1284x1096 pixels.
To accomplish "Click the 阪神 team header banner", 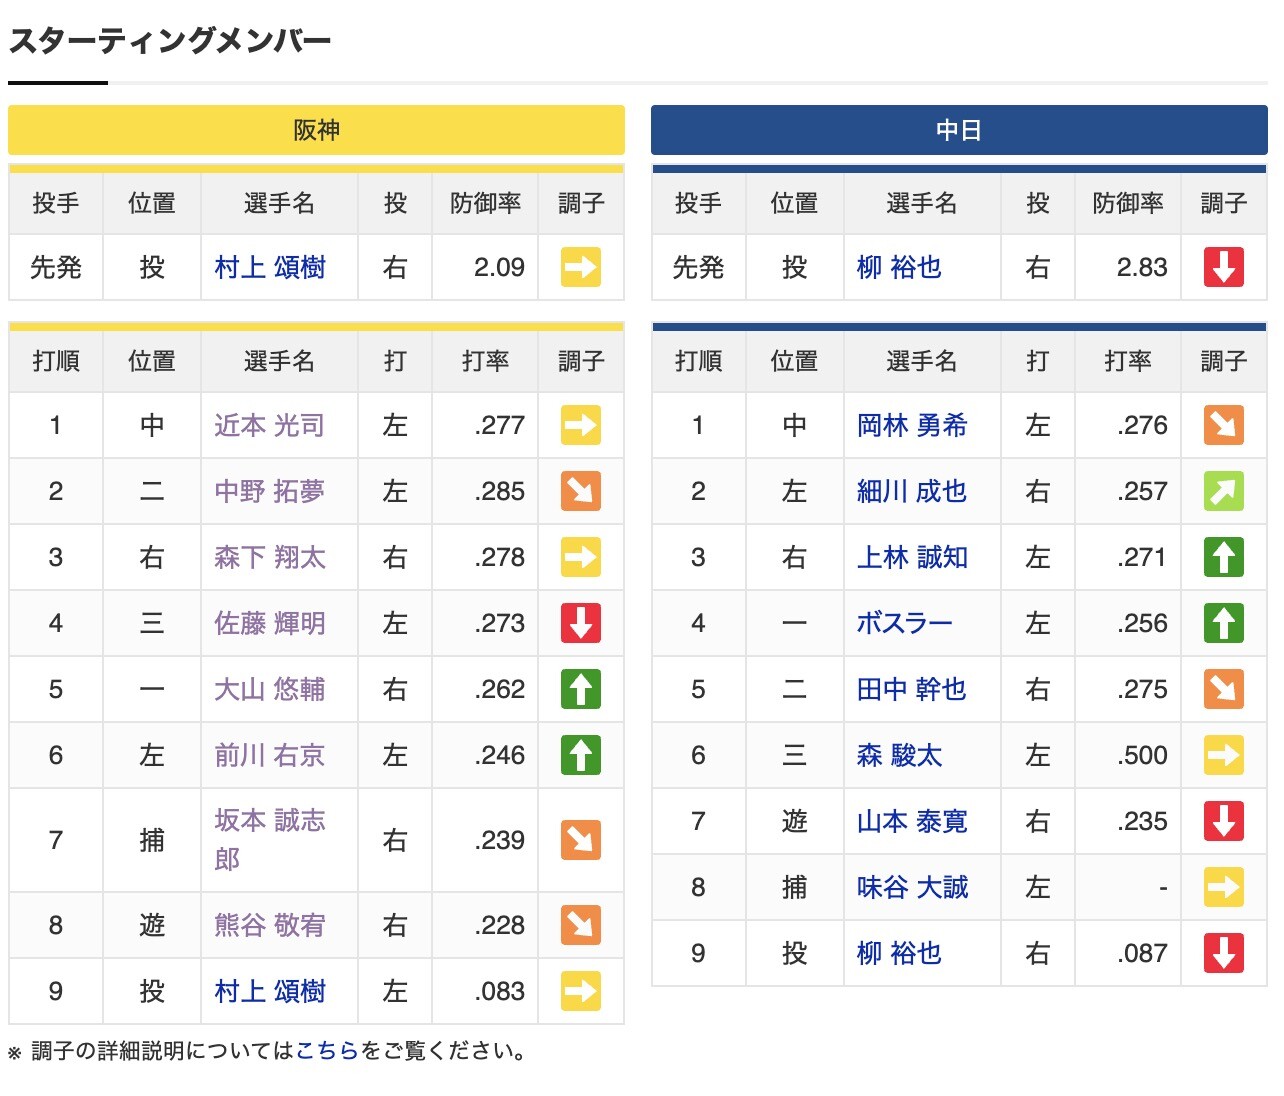I will [316, 130].
